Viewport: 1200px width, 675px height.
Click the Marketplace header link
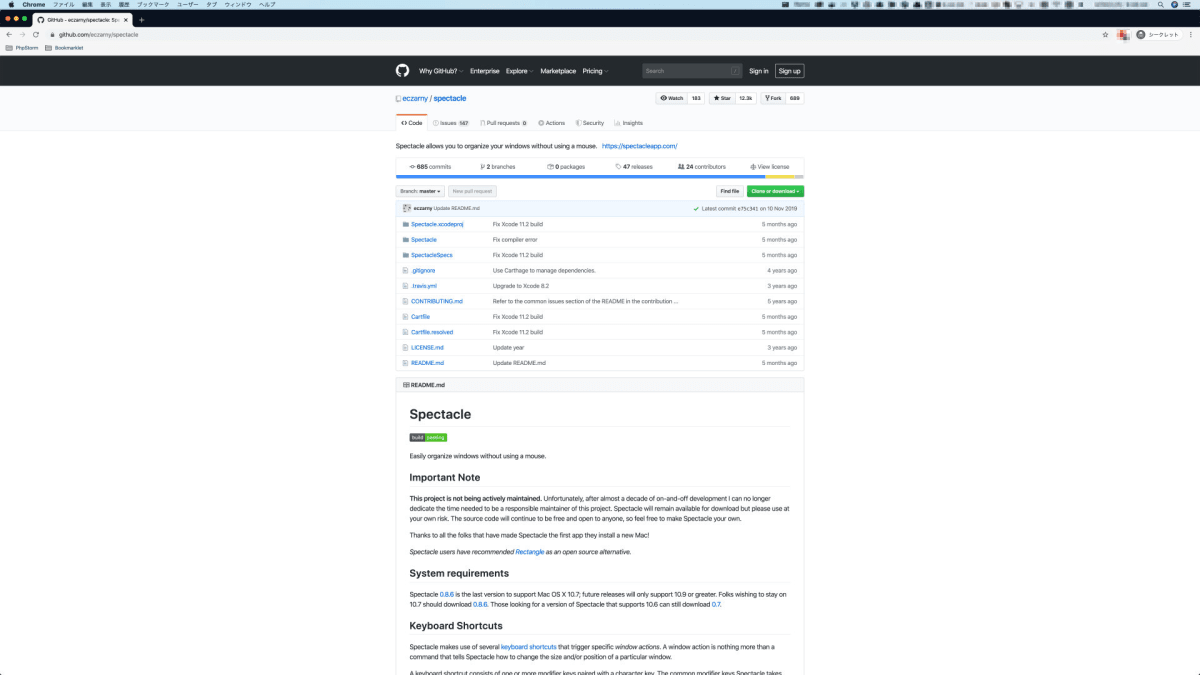pyautogui.click(x=558, y=71)
